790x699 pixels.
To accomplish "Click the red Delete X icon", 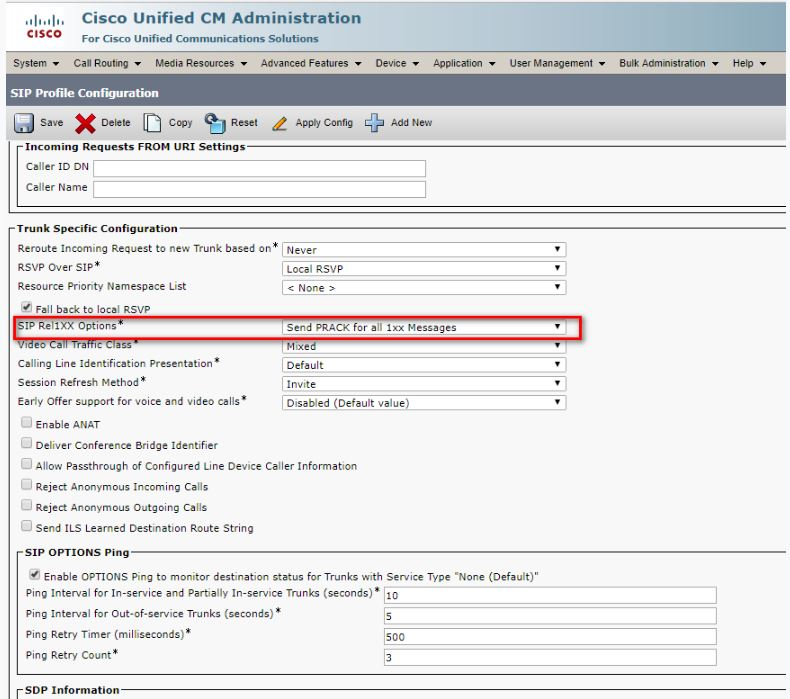I will [x=87, y=122].
